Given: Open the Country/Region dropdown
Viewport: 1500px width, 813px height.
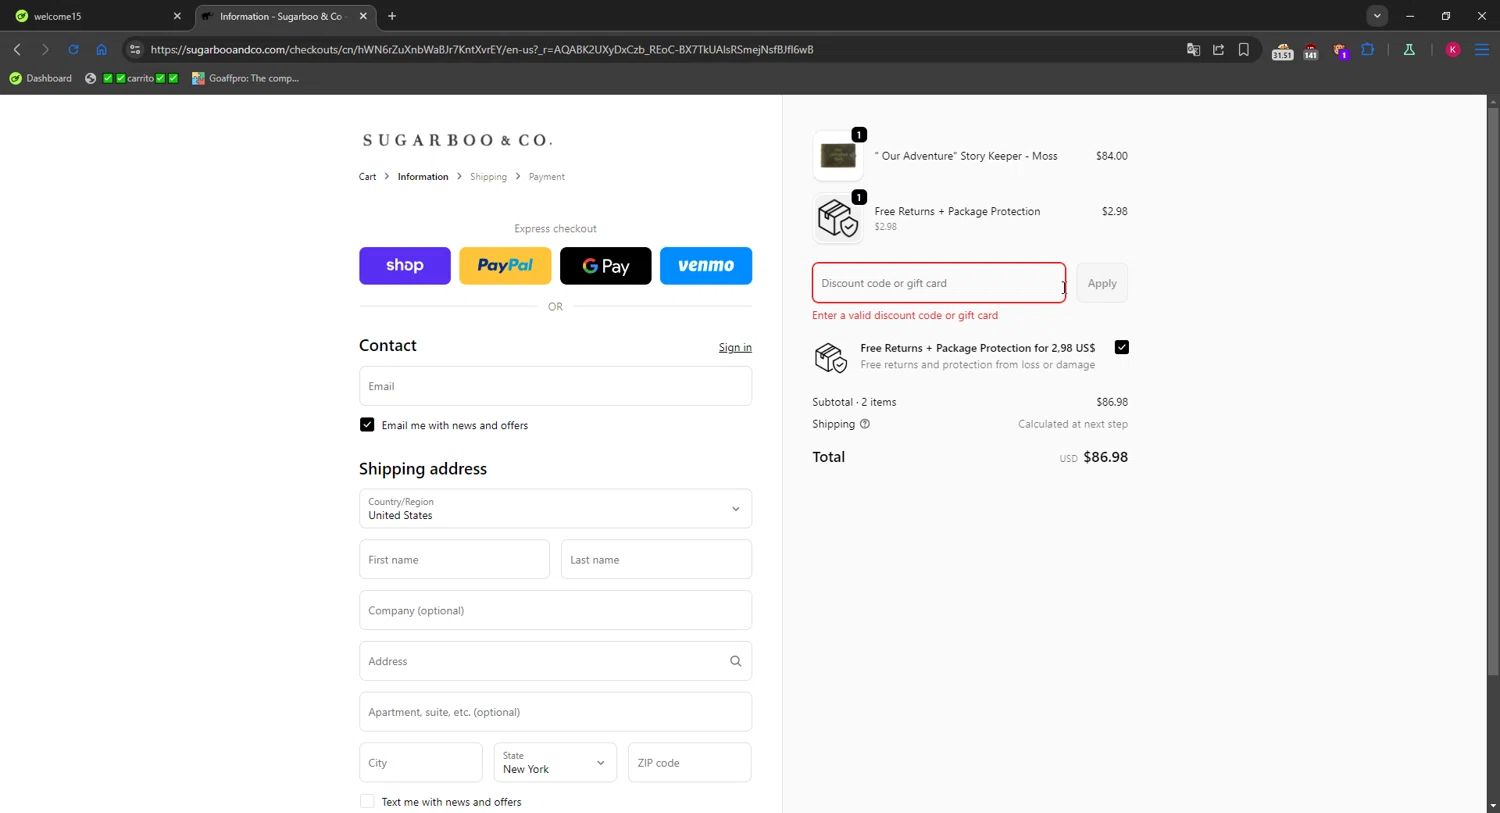Looking at the screenshot, I should point(555,509).
